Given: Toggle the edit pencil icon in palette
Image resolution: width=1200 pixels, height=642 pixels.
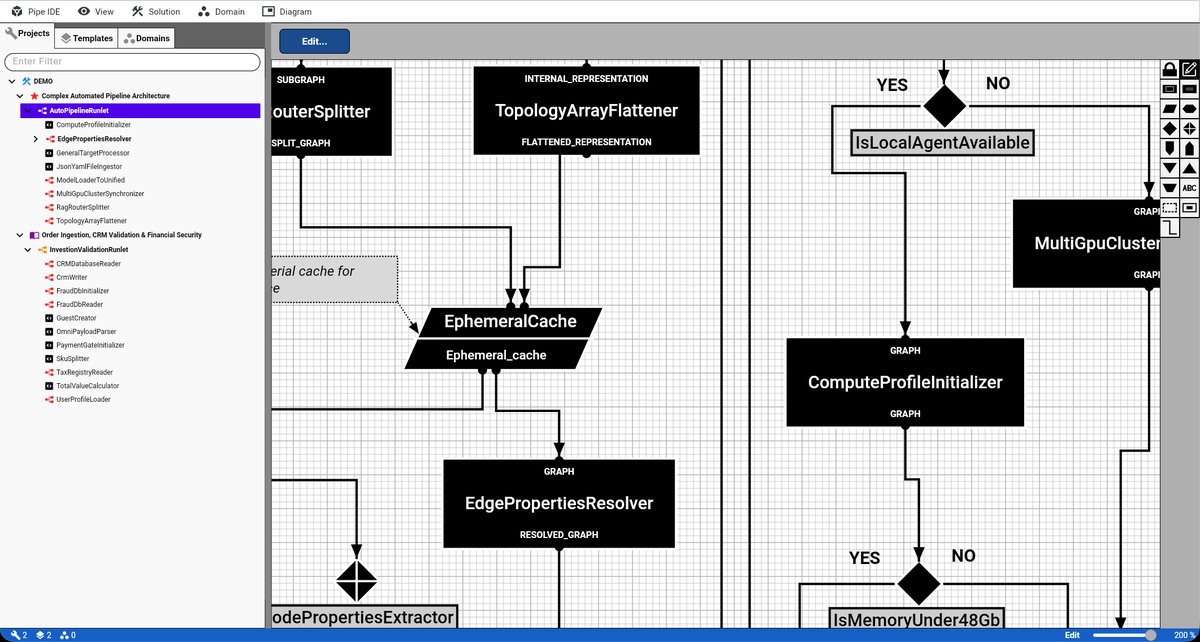Looking at the screenshot, I should pos(1189,69).
